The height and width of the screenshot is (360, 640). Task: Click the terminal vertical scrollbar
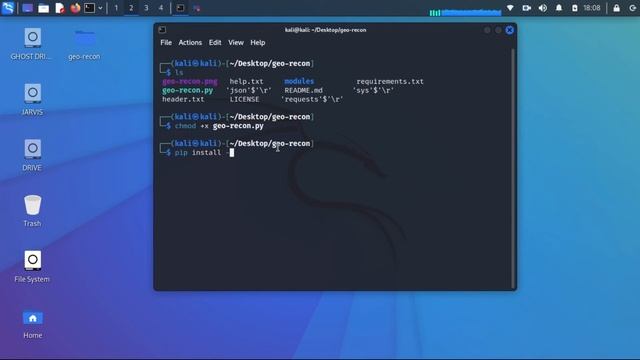coord(513,169)
